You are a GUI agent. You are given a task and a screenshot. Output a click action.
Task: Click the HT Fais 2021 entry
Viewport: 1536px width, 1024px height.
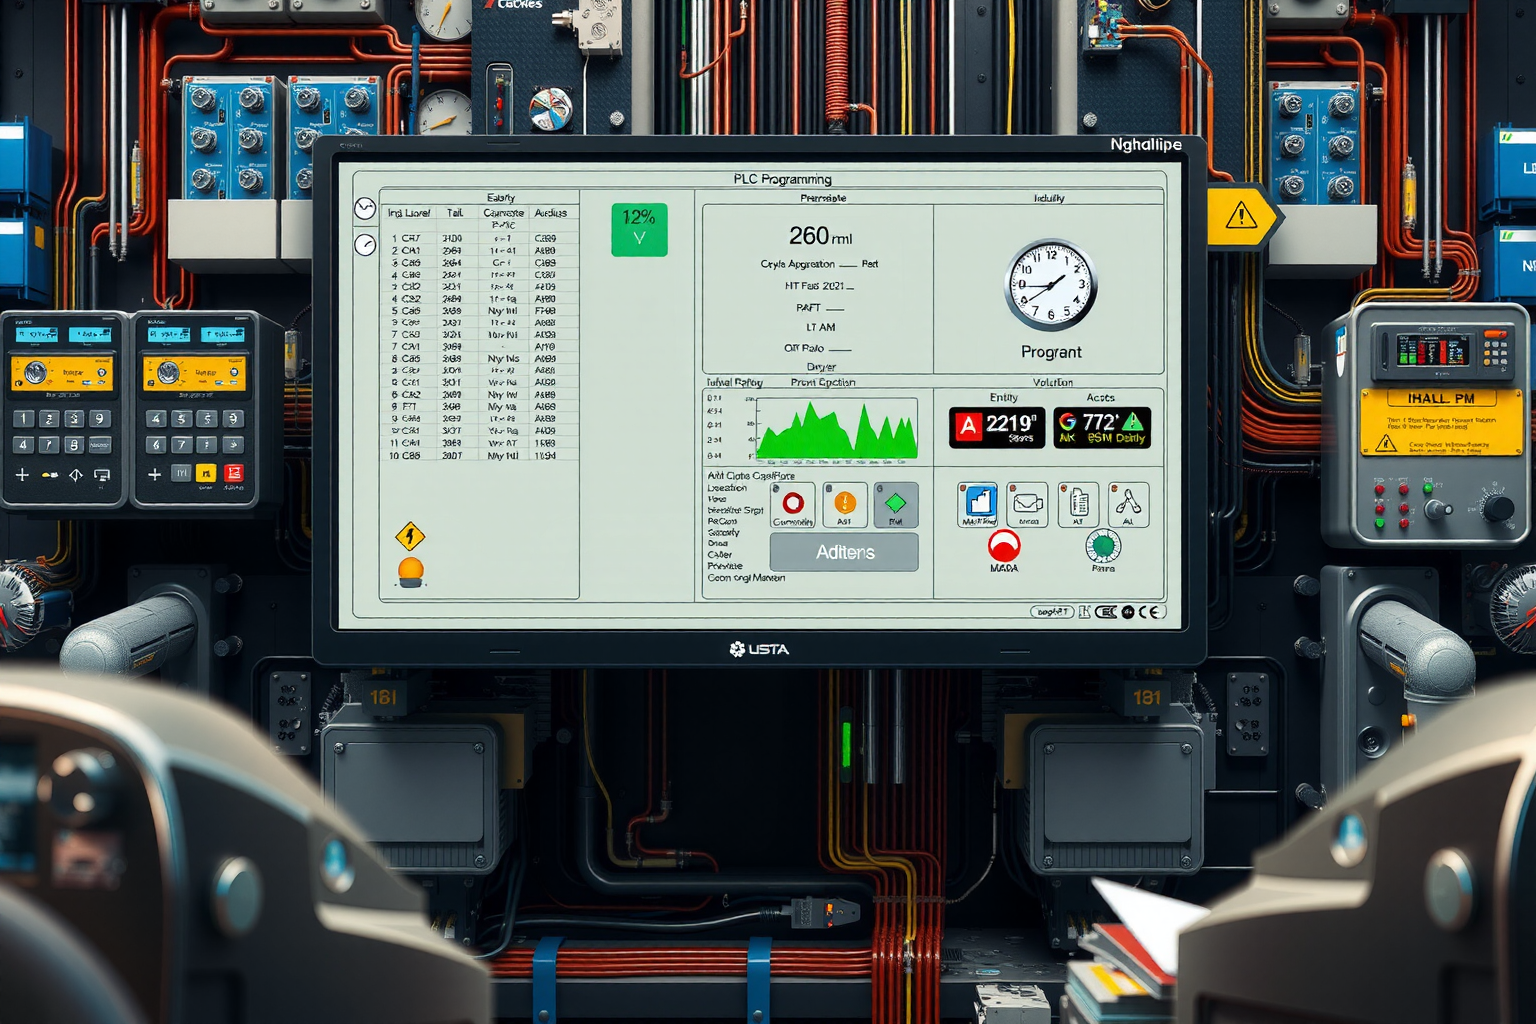(x=820, y=286)
